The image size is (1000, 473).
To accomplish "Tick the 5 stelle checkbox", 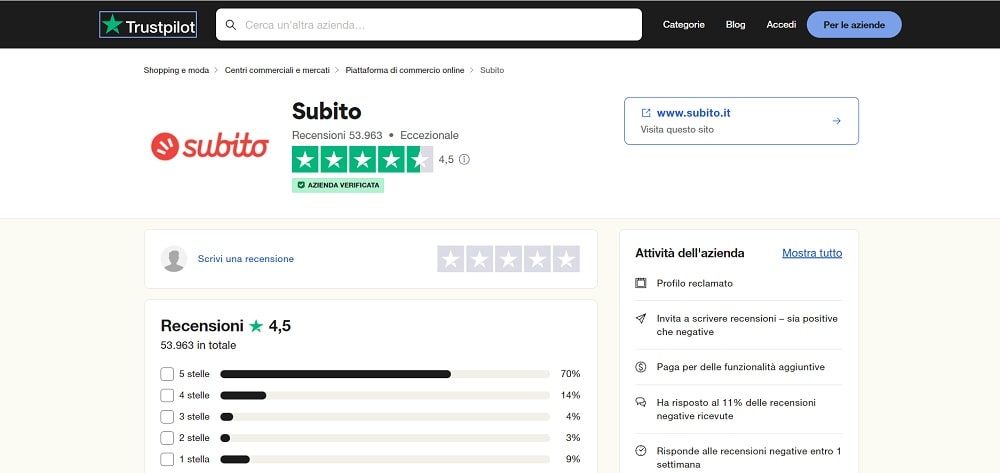I will point(167,374).
